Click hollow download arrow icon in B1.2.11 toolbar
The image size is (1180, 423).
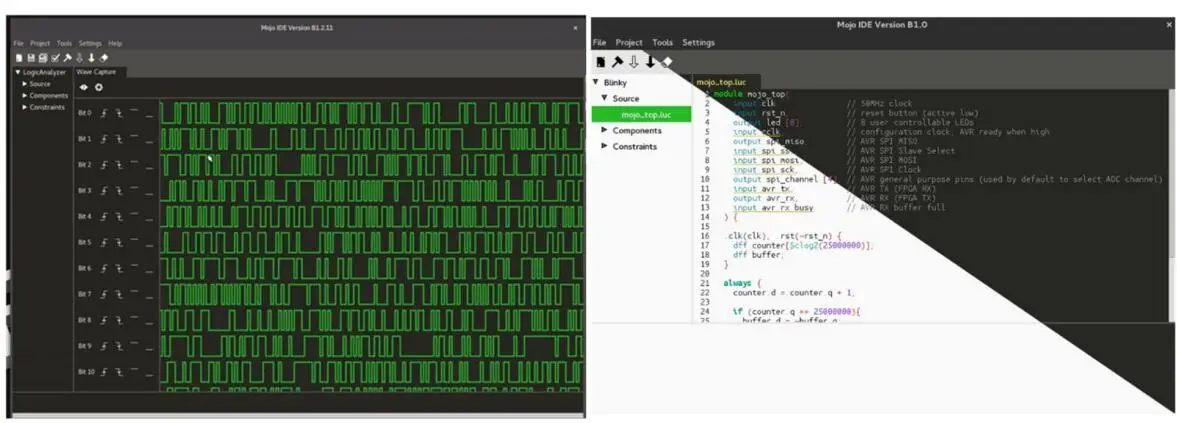click(80, 58)
